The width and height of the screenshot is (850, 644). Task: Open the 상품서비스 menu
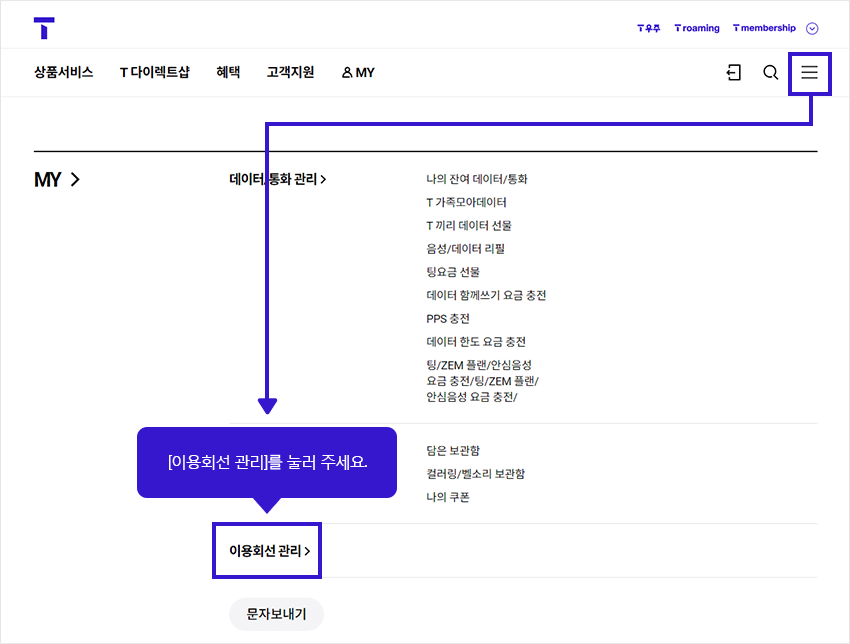[63, 72]
